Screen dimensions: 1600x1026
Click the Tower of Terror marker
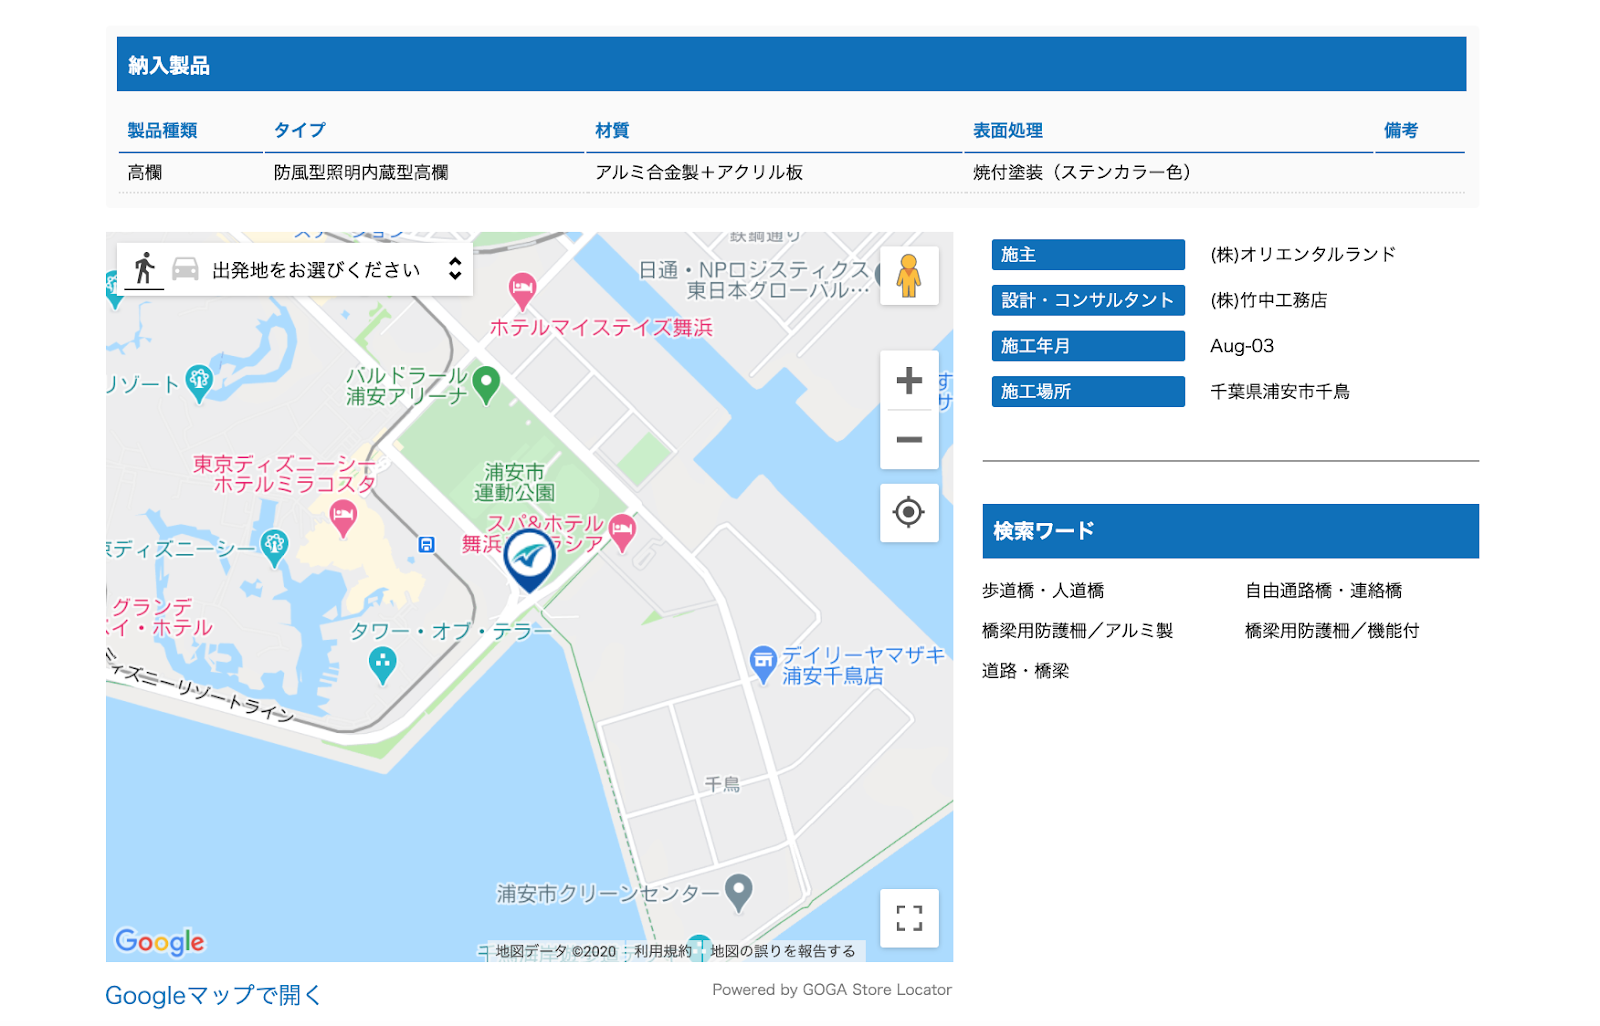382,665
